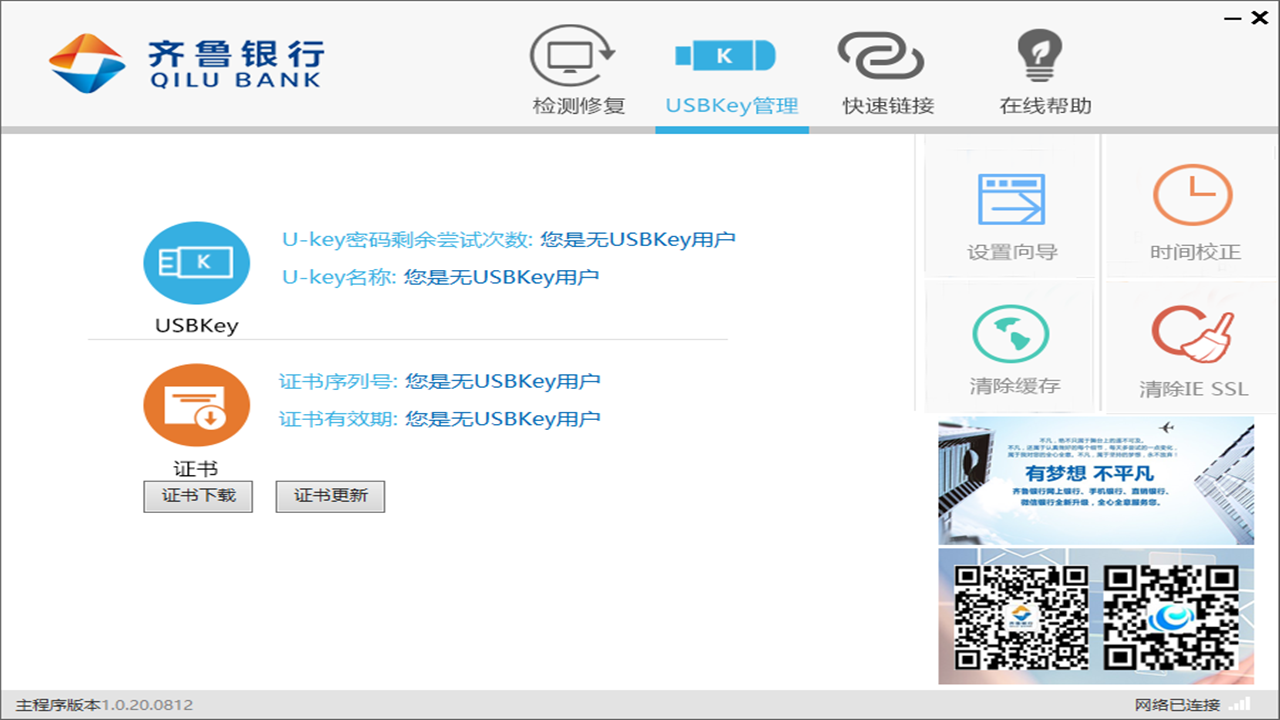The width and height of the screenshot is (1280, 720).
Task: Open 在线帮助 via the lightbulb icon
Action: [x=1041, y=55]
